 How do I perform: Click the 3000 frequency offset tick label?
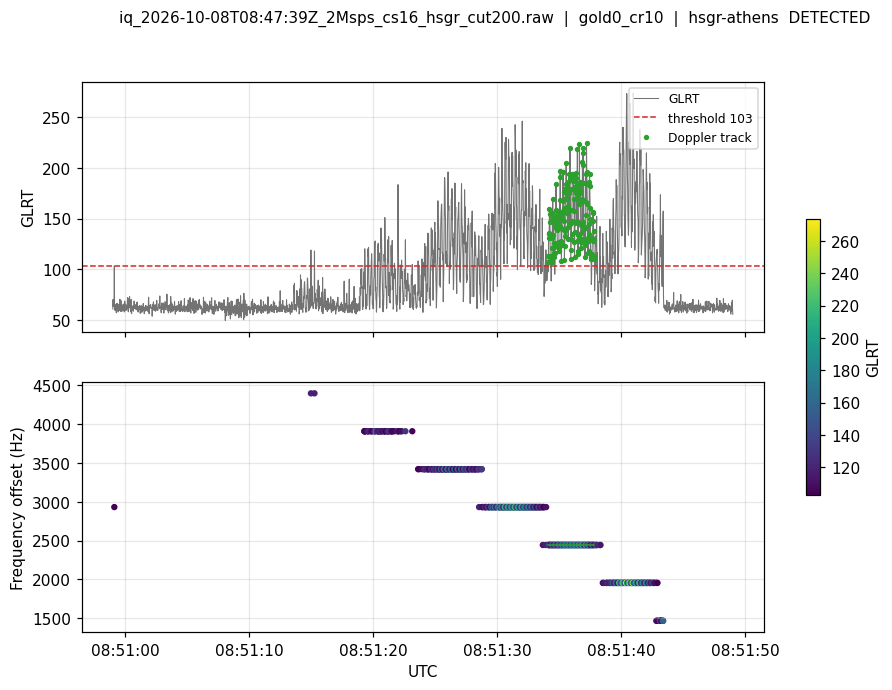click(x=53, y=503)
